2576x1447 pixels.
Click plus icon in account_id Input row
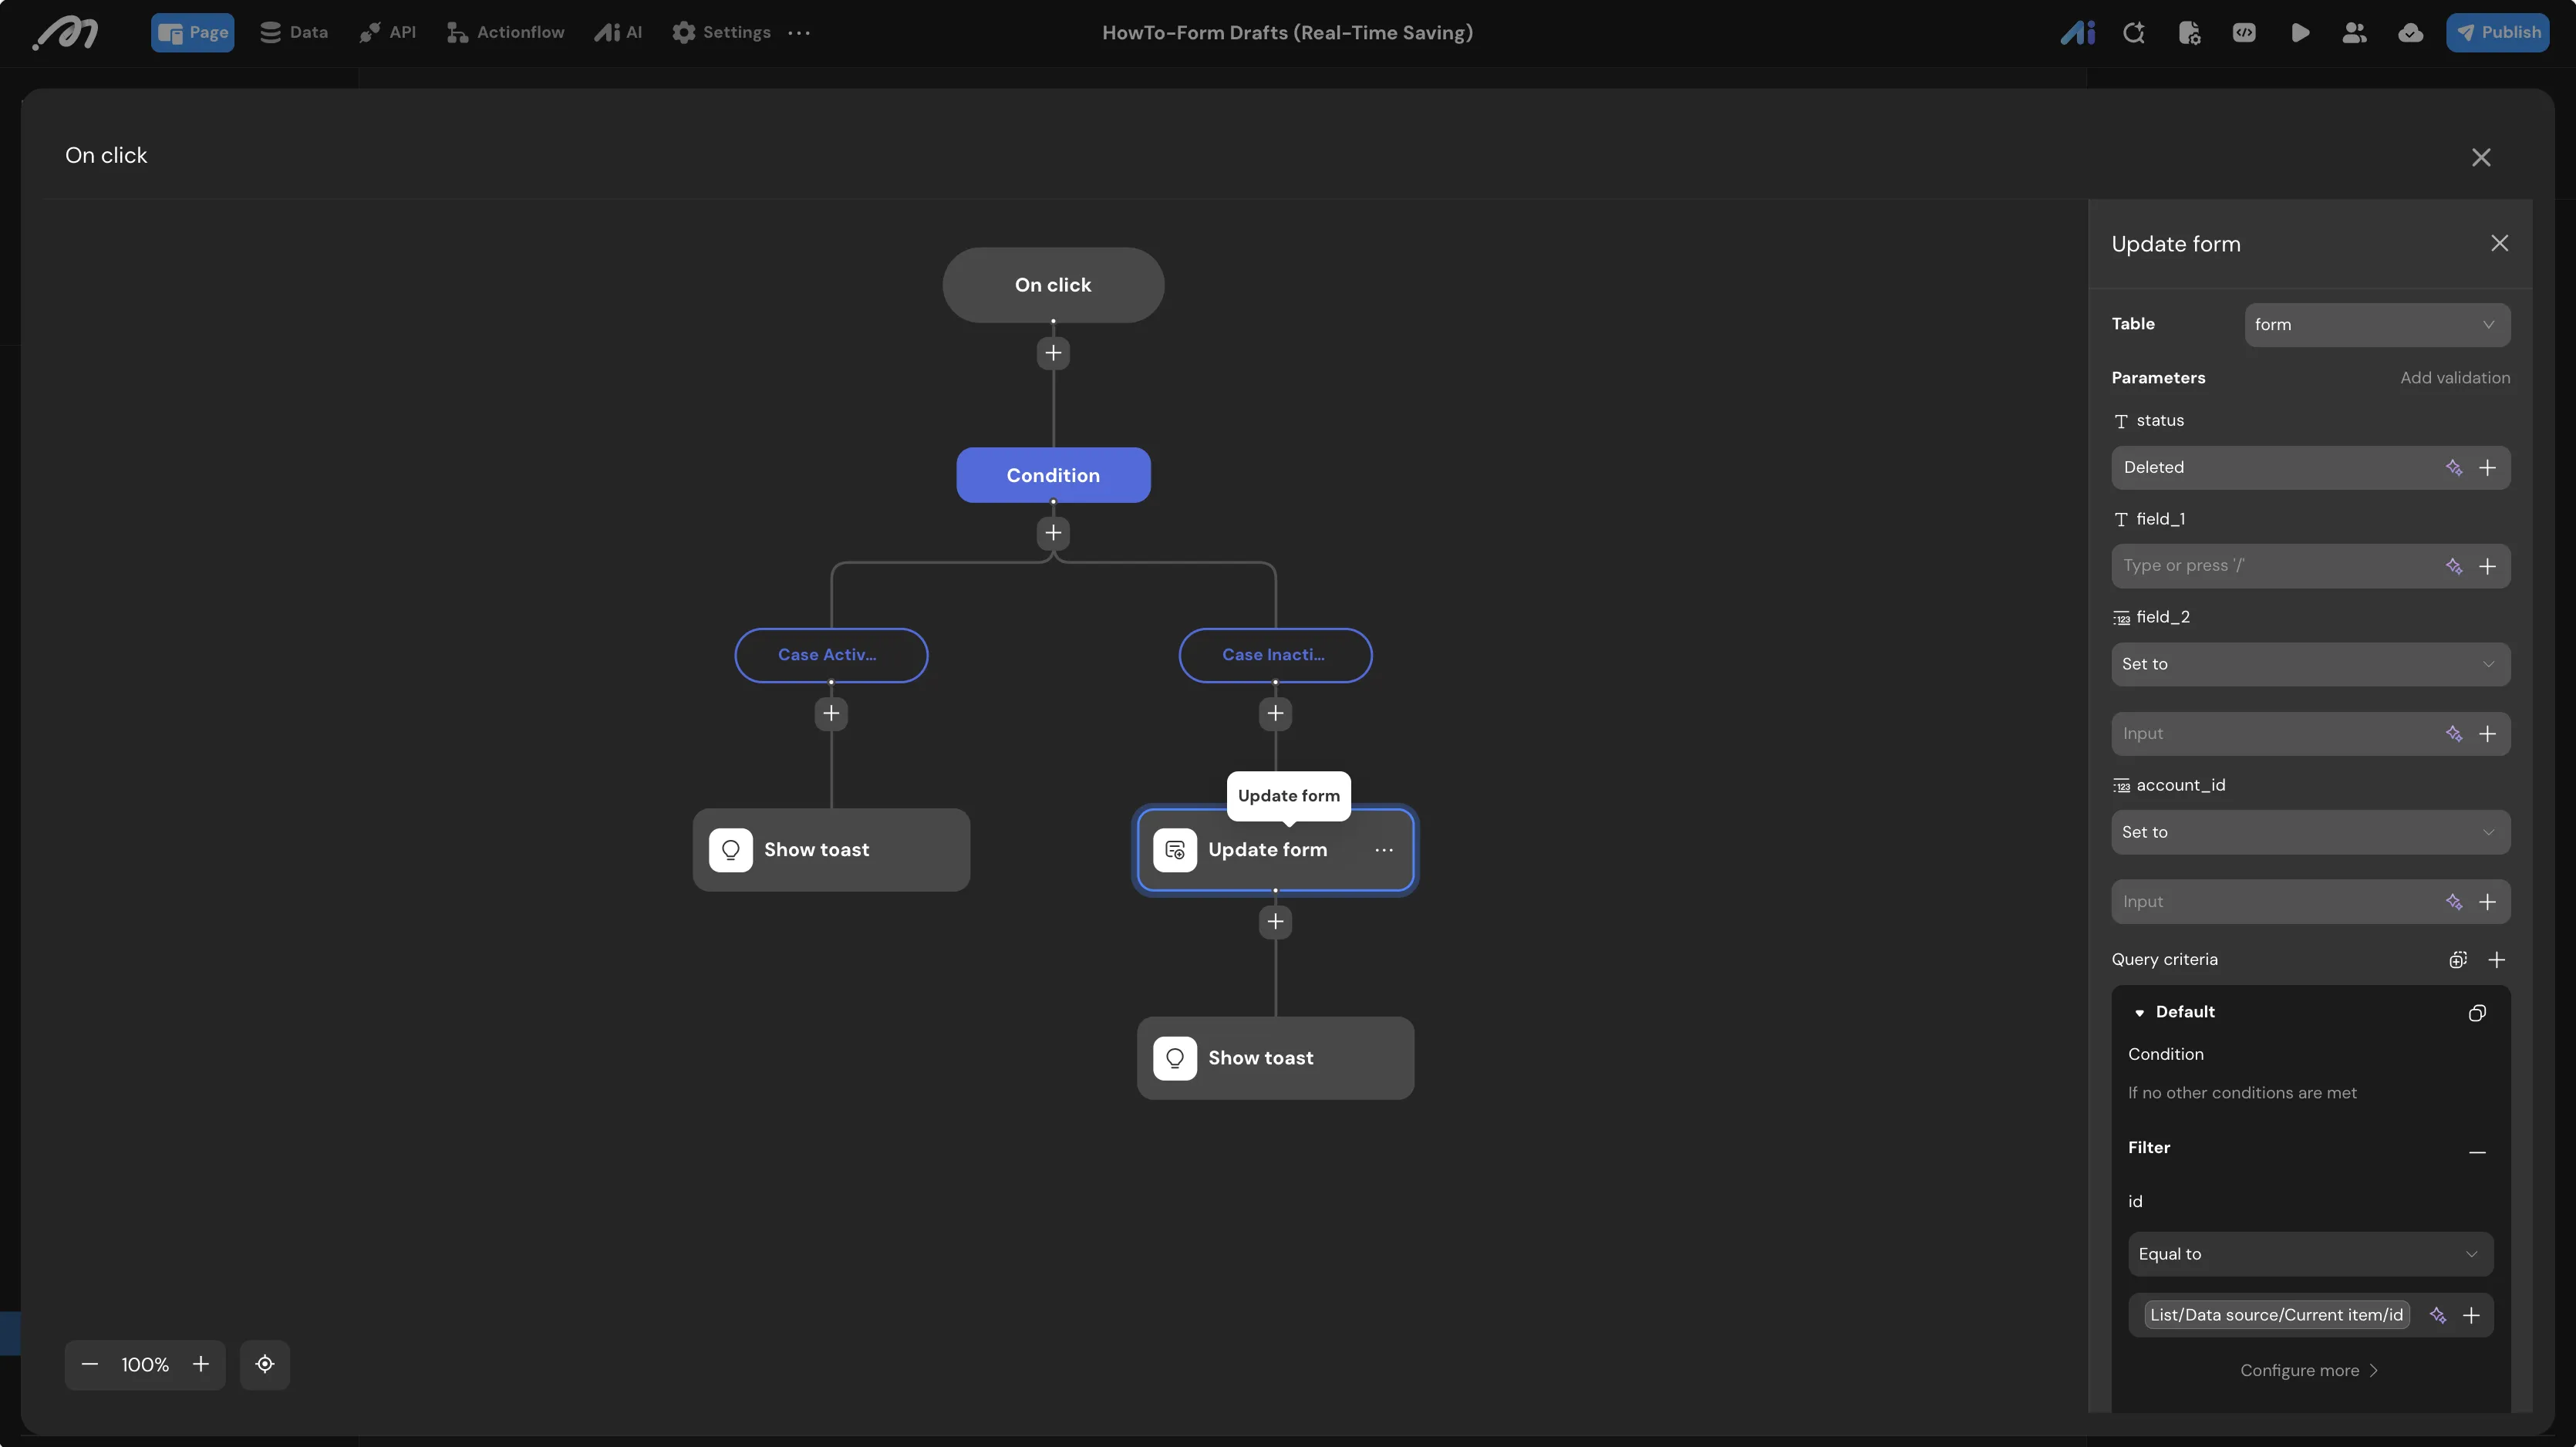tap(2488, 902)
